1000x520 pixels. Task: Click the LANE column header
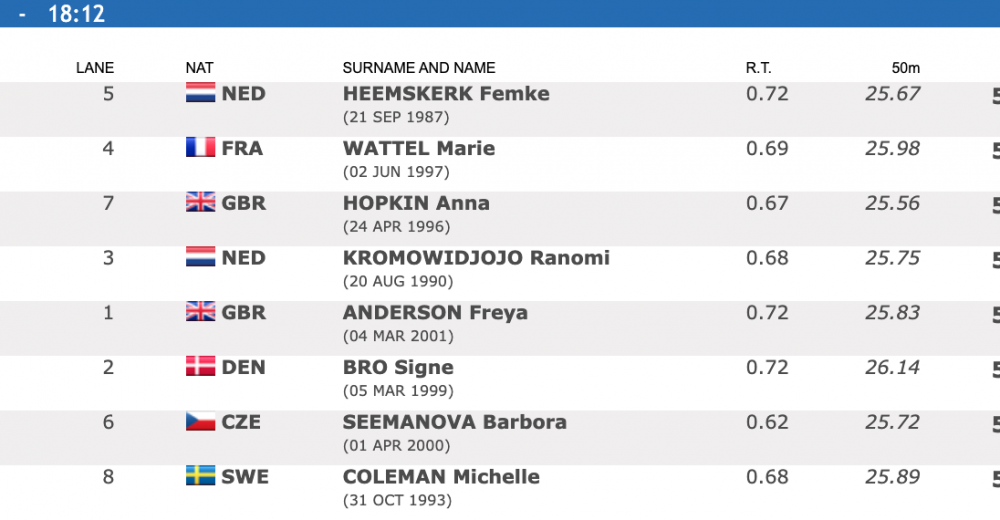pos(95,68)
